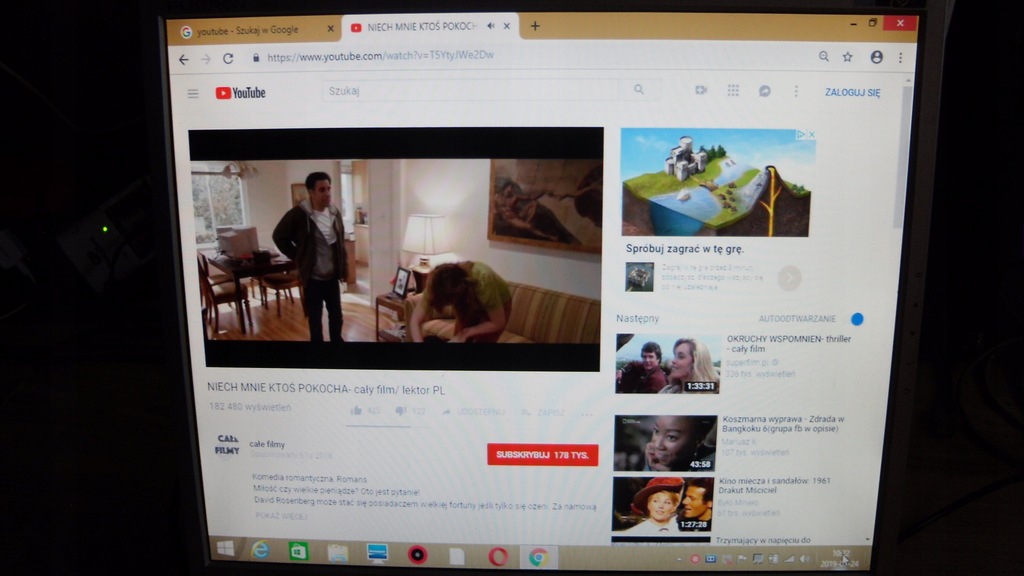The width and height of the screenshot is (1024, 576).
Task: Reload the YouTube page
Action: point(228,59)
